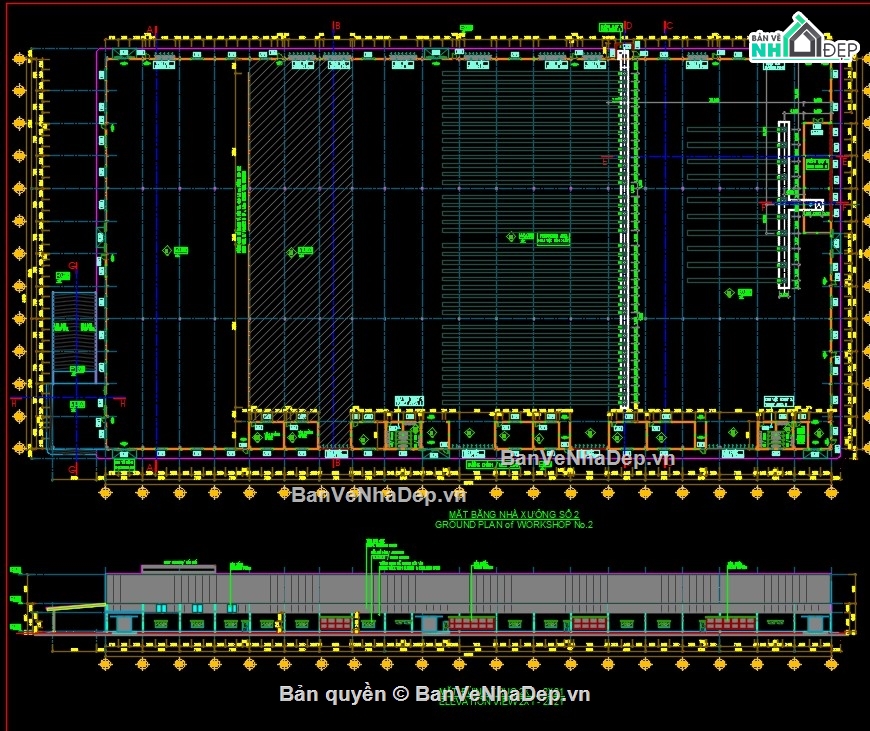Click BanVeNhaDep.vn watermark above the plan title
Image resolution: width=870 pixels, height=731 pixels.
coord(379,494)
